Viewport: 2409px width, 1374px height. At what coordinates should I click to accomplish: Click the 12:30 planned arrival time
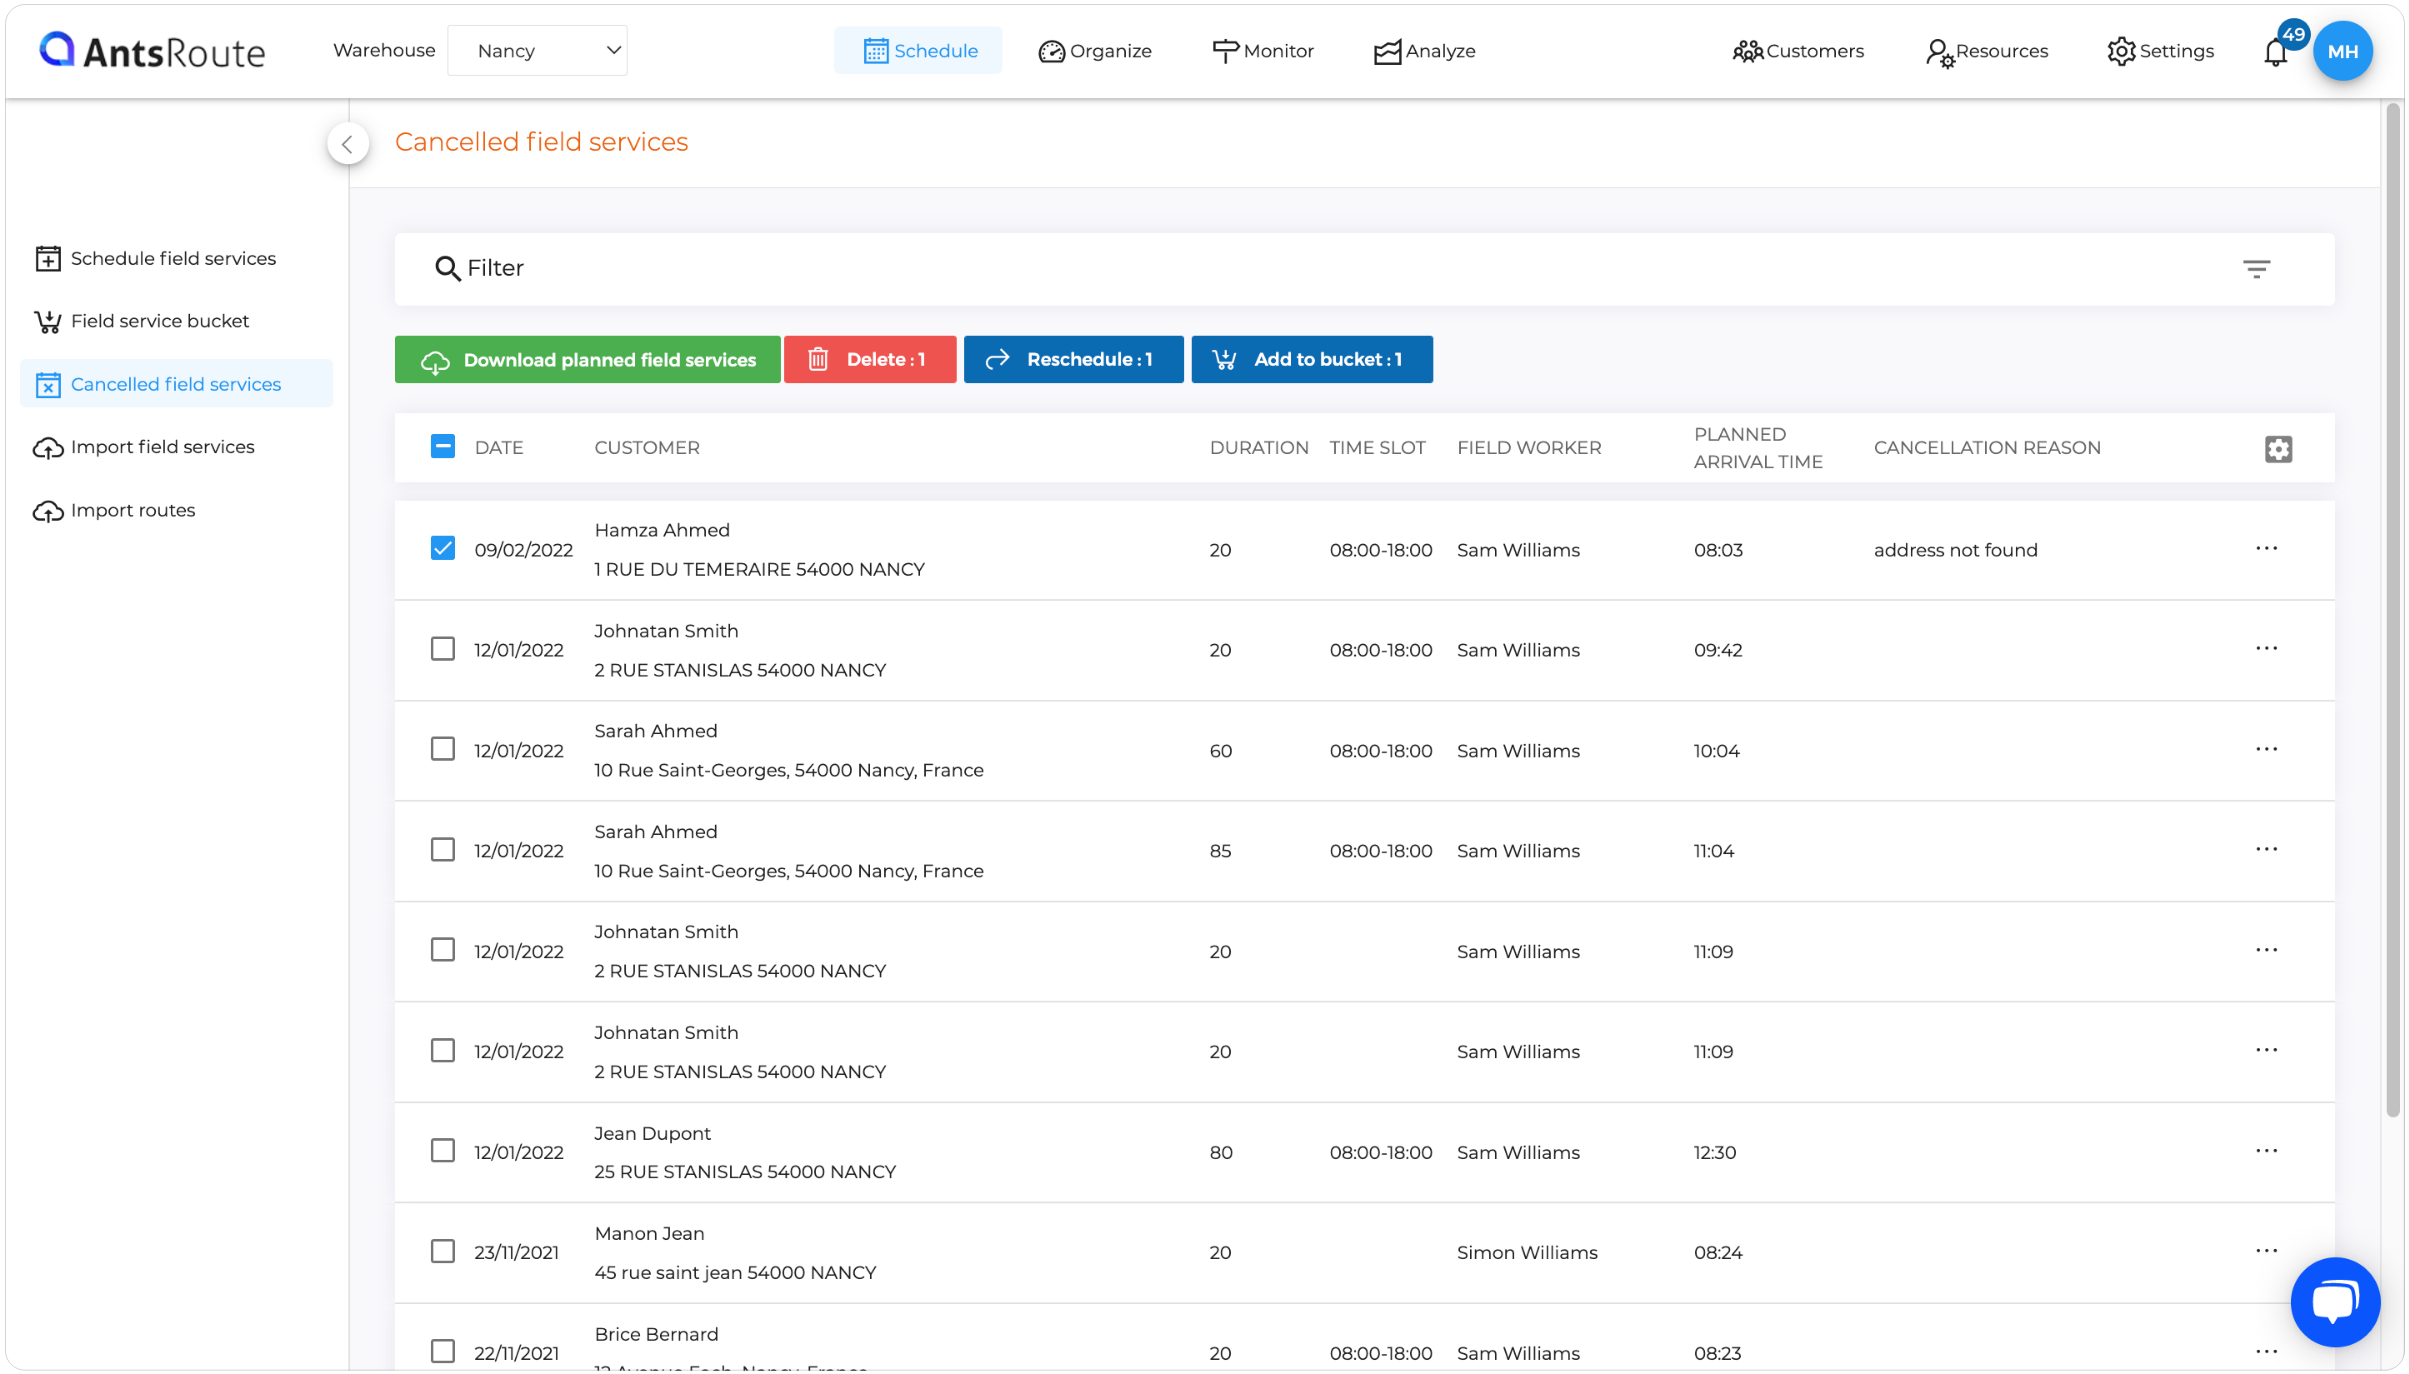click(x=1715, y=1152)
